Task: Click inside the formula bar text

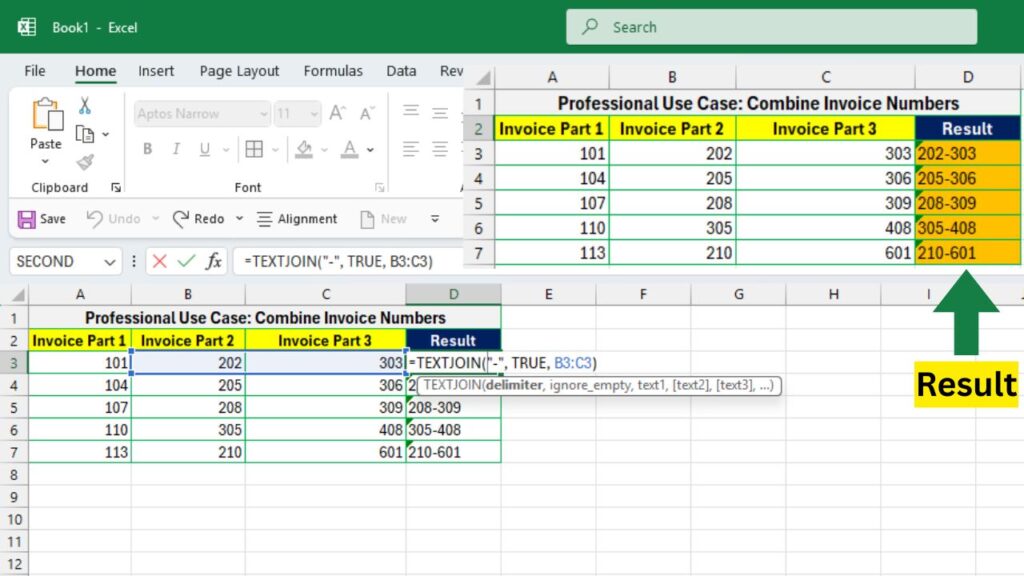Action: click(338, 261)
